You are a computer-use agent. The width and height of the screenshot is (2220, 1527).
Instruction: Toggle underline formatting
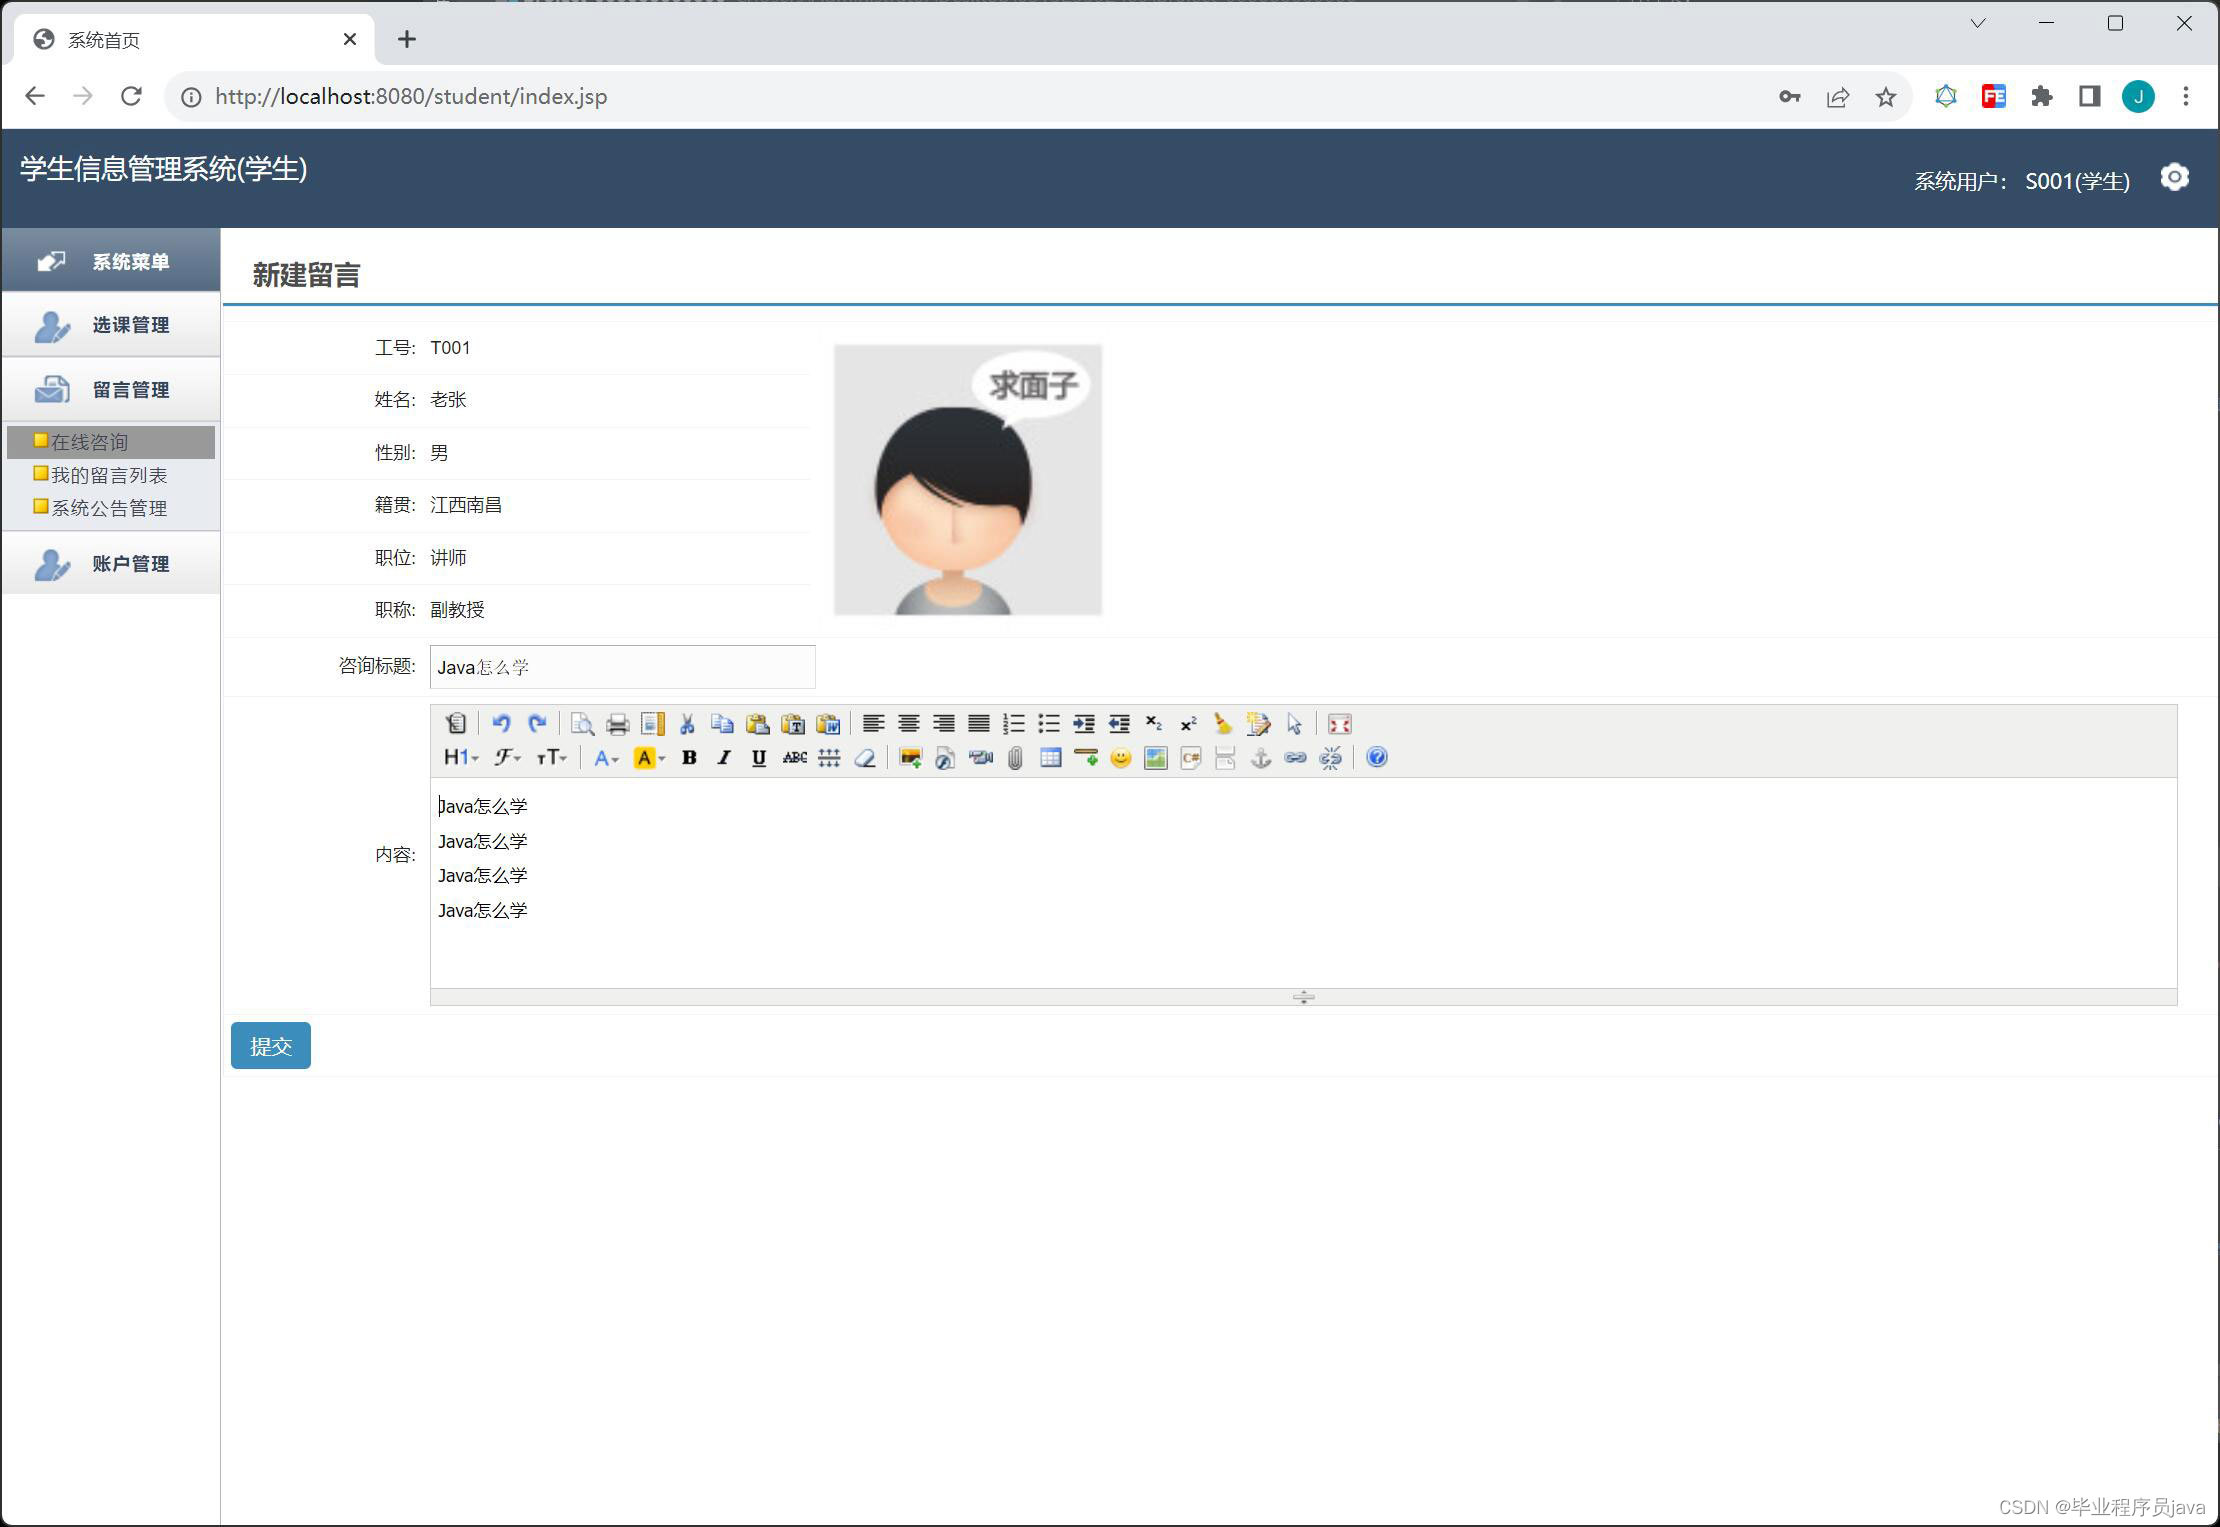pyautogui.click(x=759, y=757)
